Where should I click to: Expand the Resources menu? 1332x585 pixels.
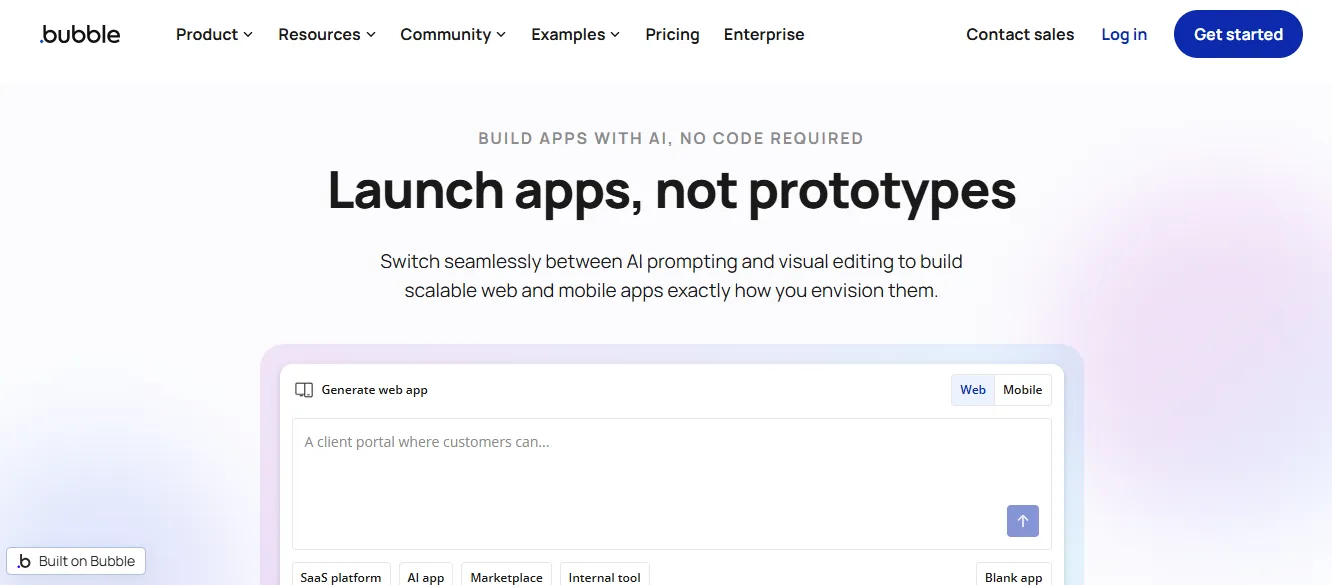(327, 35)
